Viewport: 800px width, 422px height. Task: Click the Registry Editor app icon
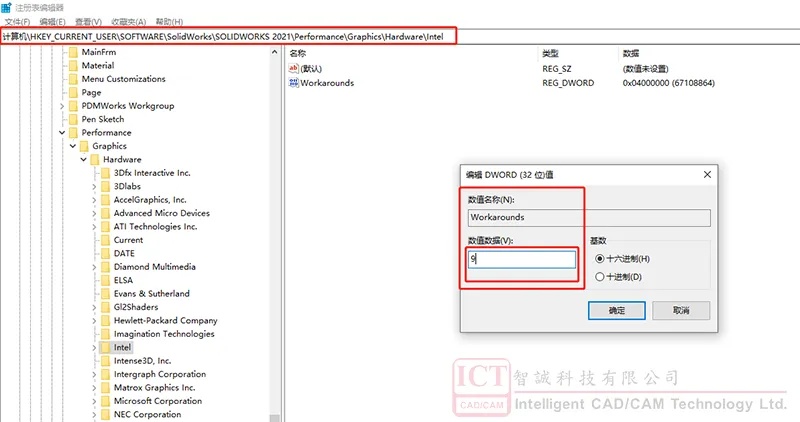(x=7, y=8)
